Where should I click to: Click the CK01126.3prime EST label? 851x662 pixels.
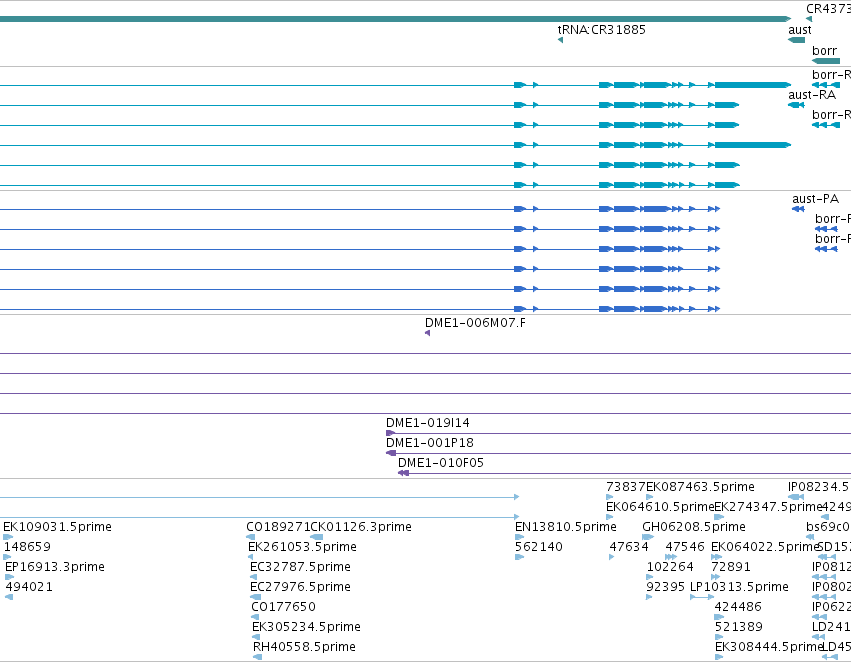pos(361,527)
